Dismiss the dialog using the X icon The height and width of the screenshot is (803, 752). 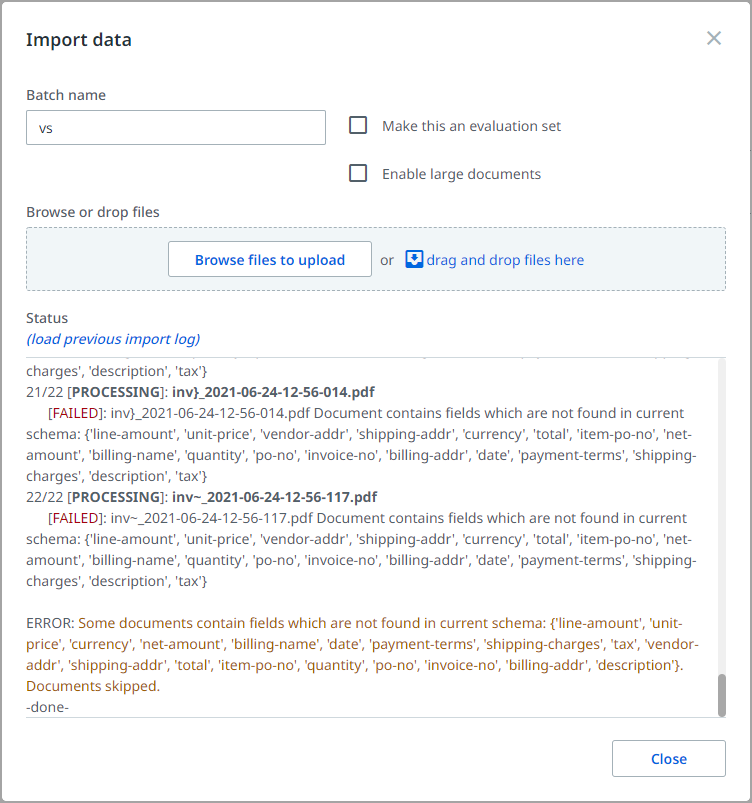714,38
